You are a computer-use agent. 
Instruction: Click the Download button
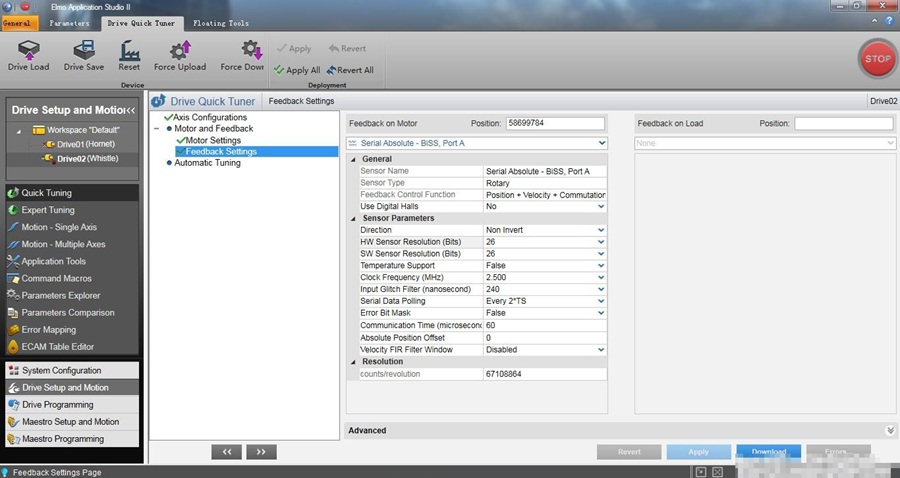tap(769, 452)
